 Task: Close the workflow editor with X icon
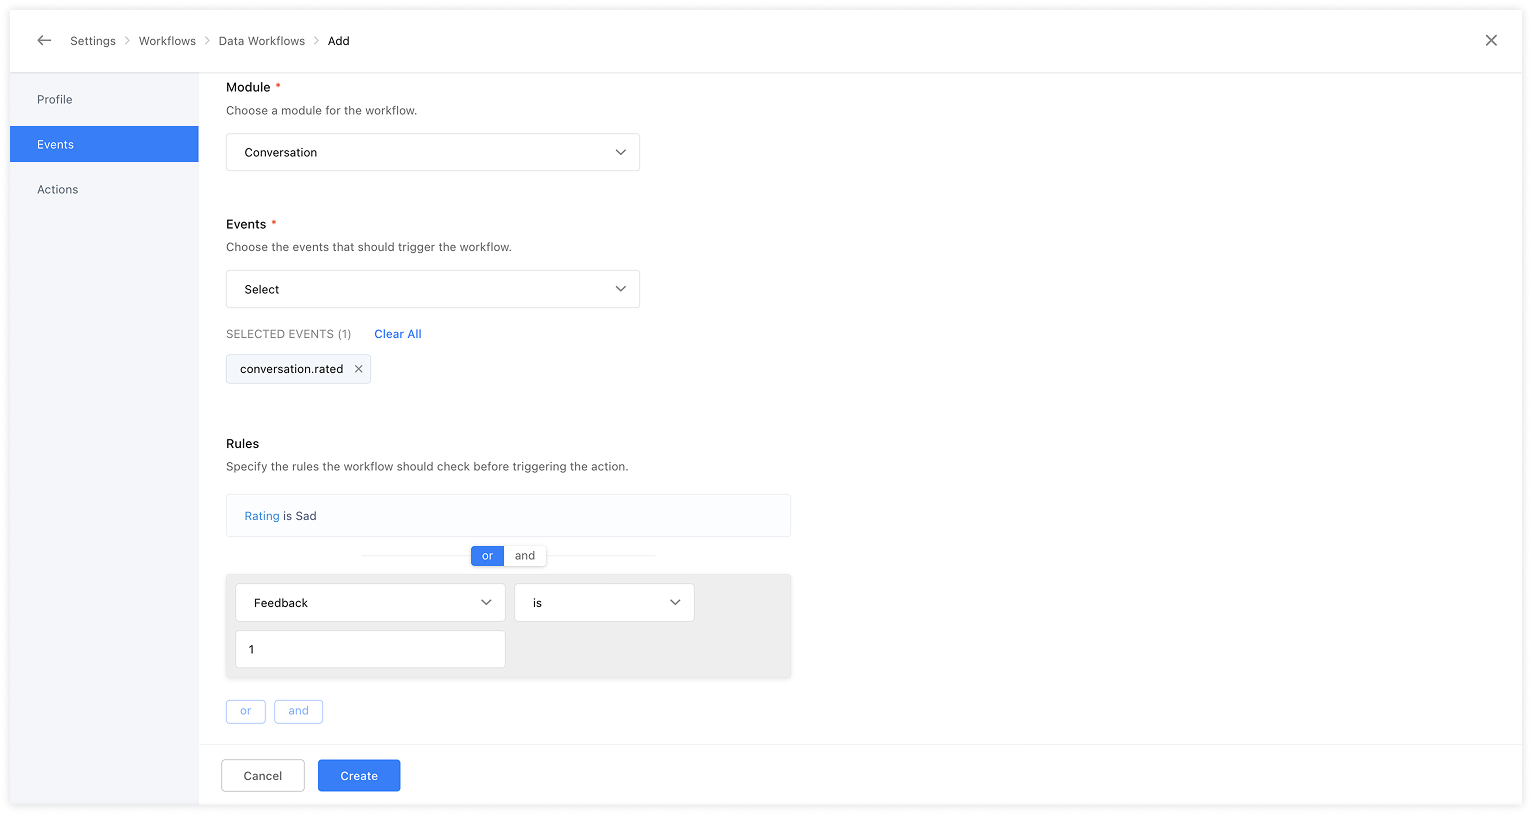click(1491, 41)
